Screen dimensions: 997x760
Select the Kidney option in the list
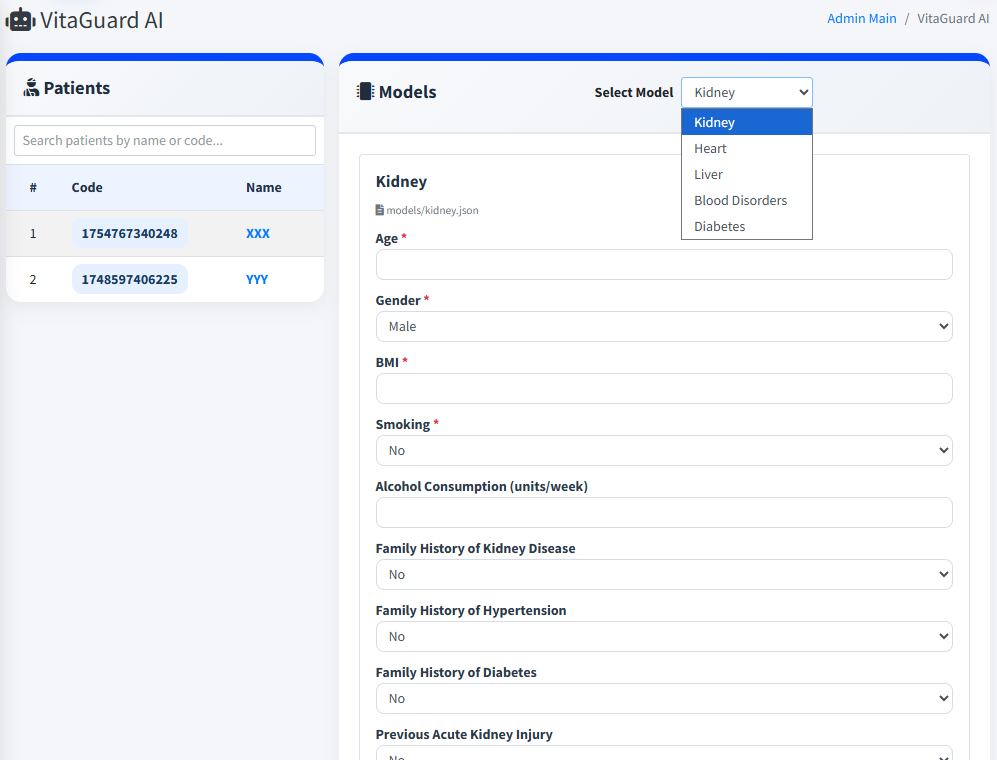tap(714, 122)
